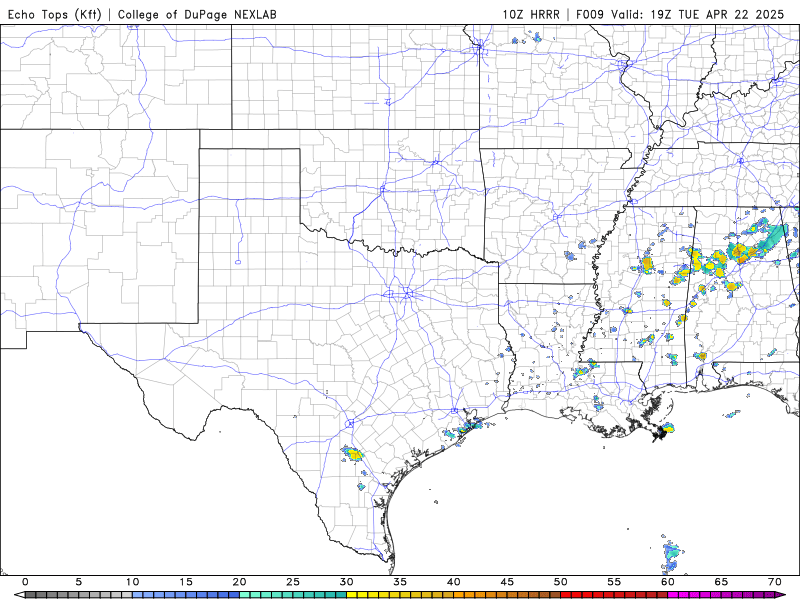Click the color bar label "5"
800x600 pixels.
[x=79, y=582]
